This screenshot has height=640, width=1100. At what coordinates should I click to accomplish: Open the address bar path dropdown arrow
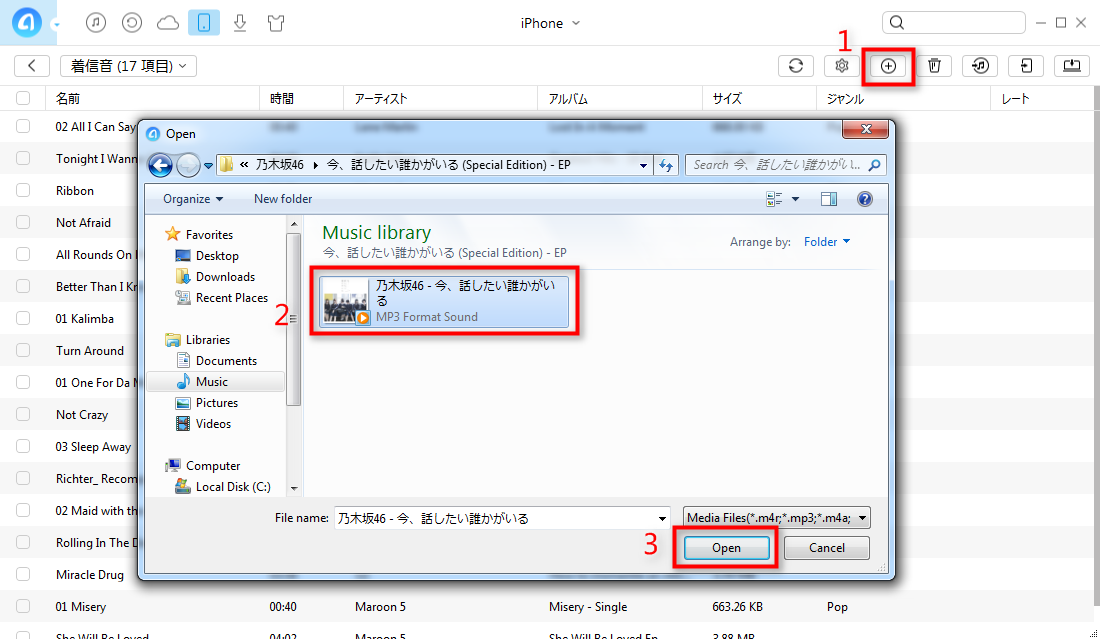tap(643, 166)
